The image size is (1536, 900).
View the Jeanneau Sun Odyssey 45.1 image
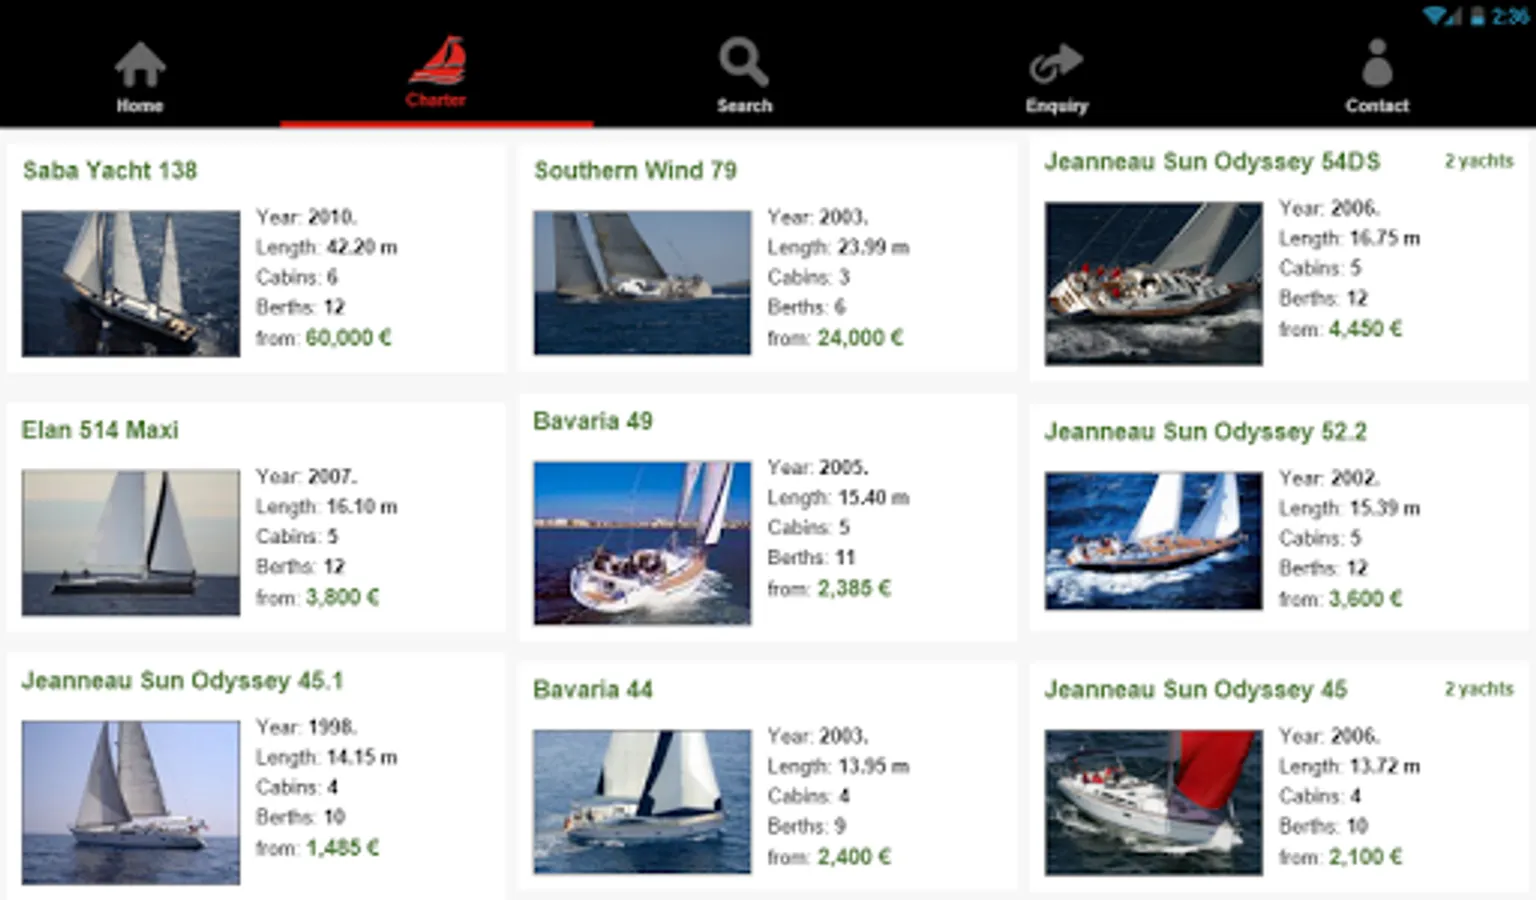[131, 802]
